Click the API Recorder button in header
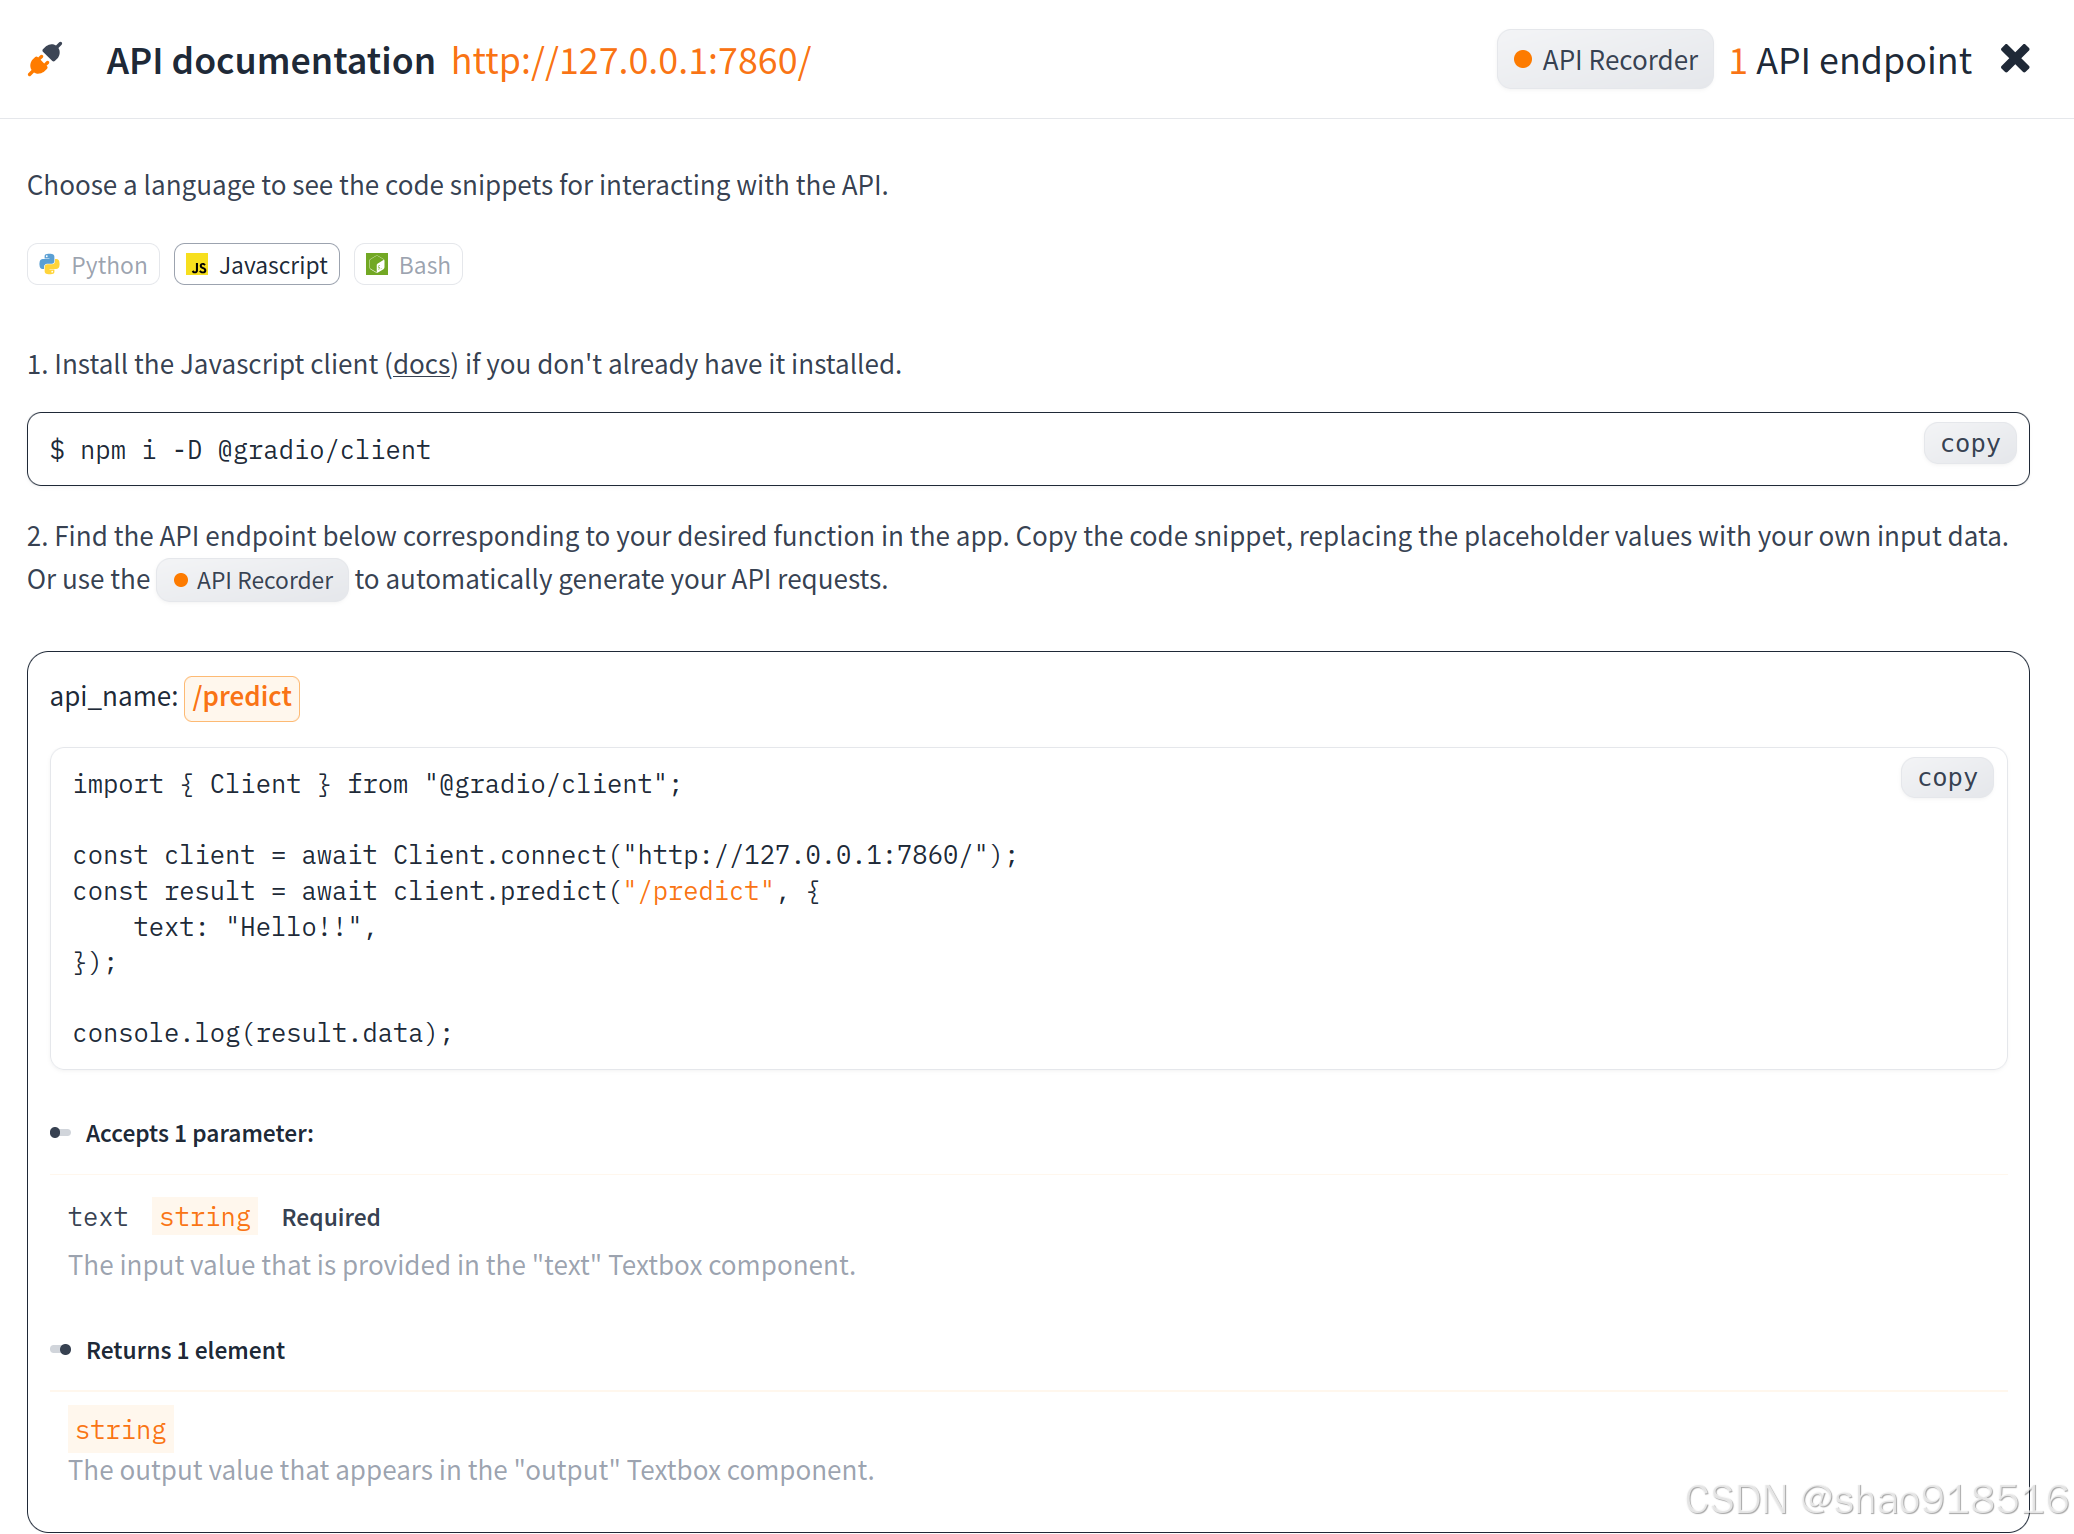The width and height of the screenshot is (2074, 1534). [x=1605, y=60]
